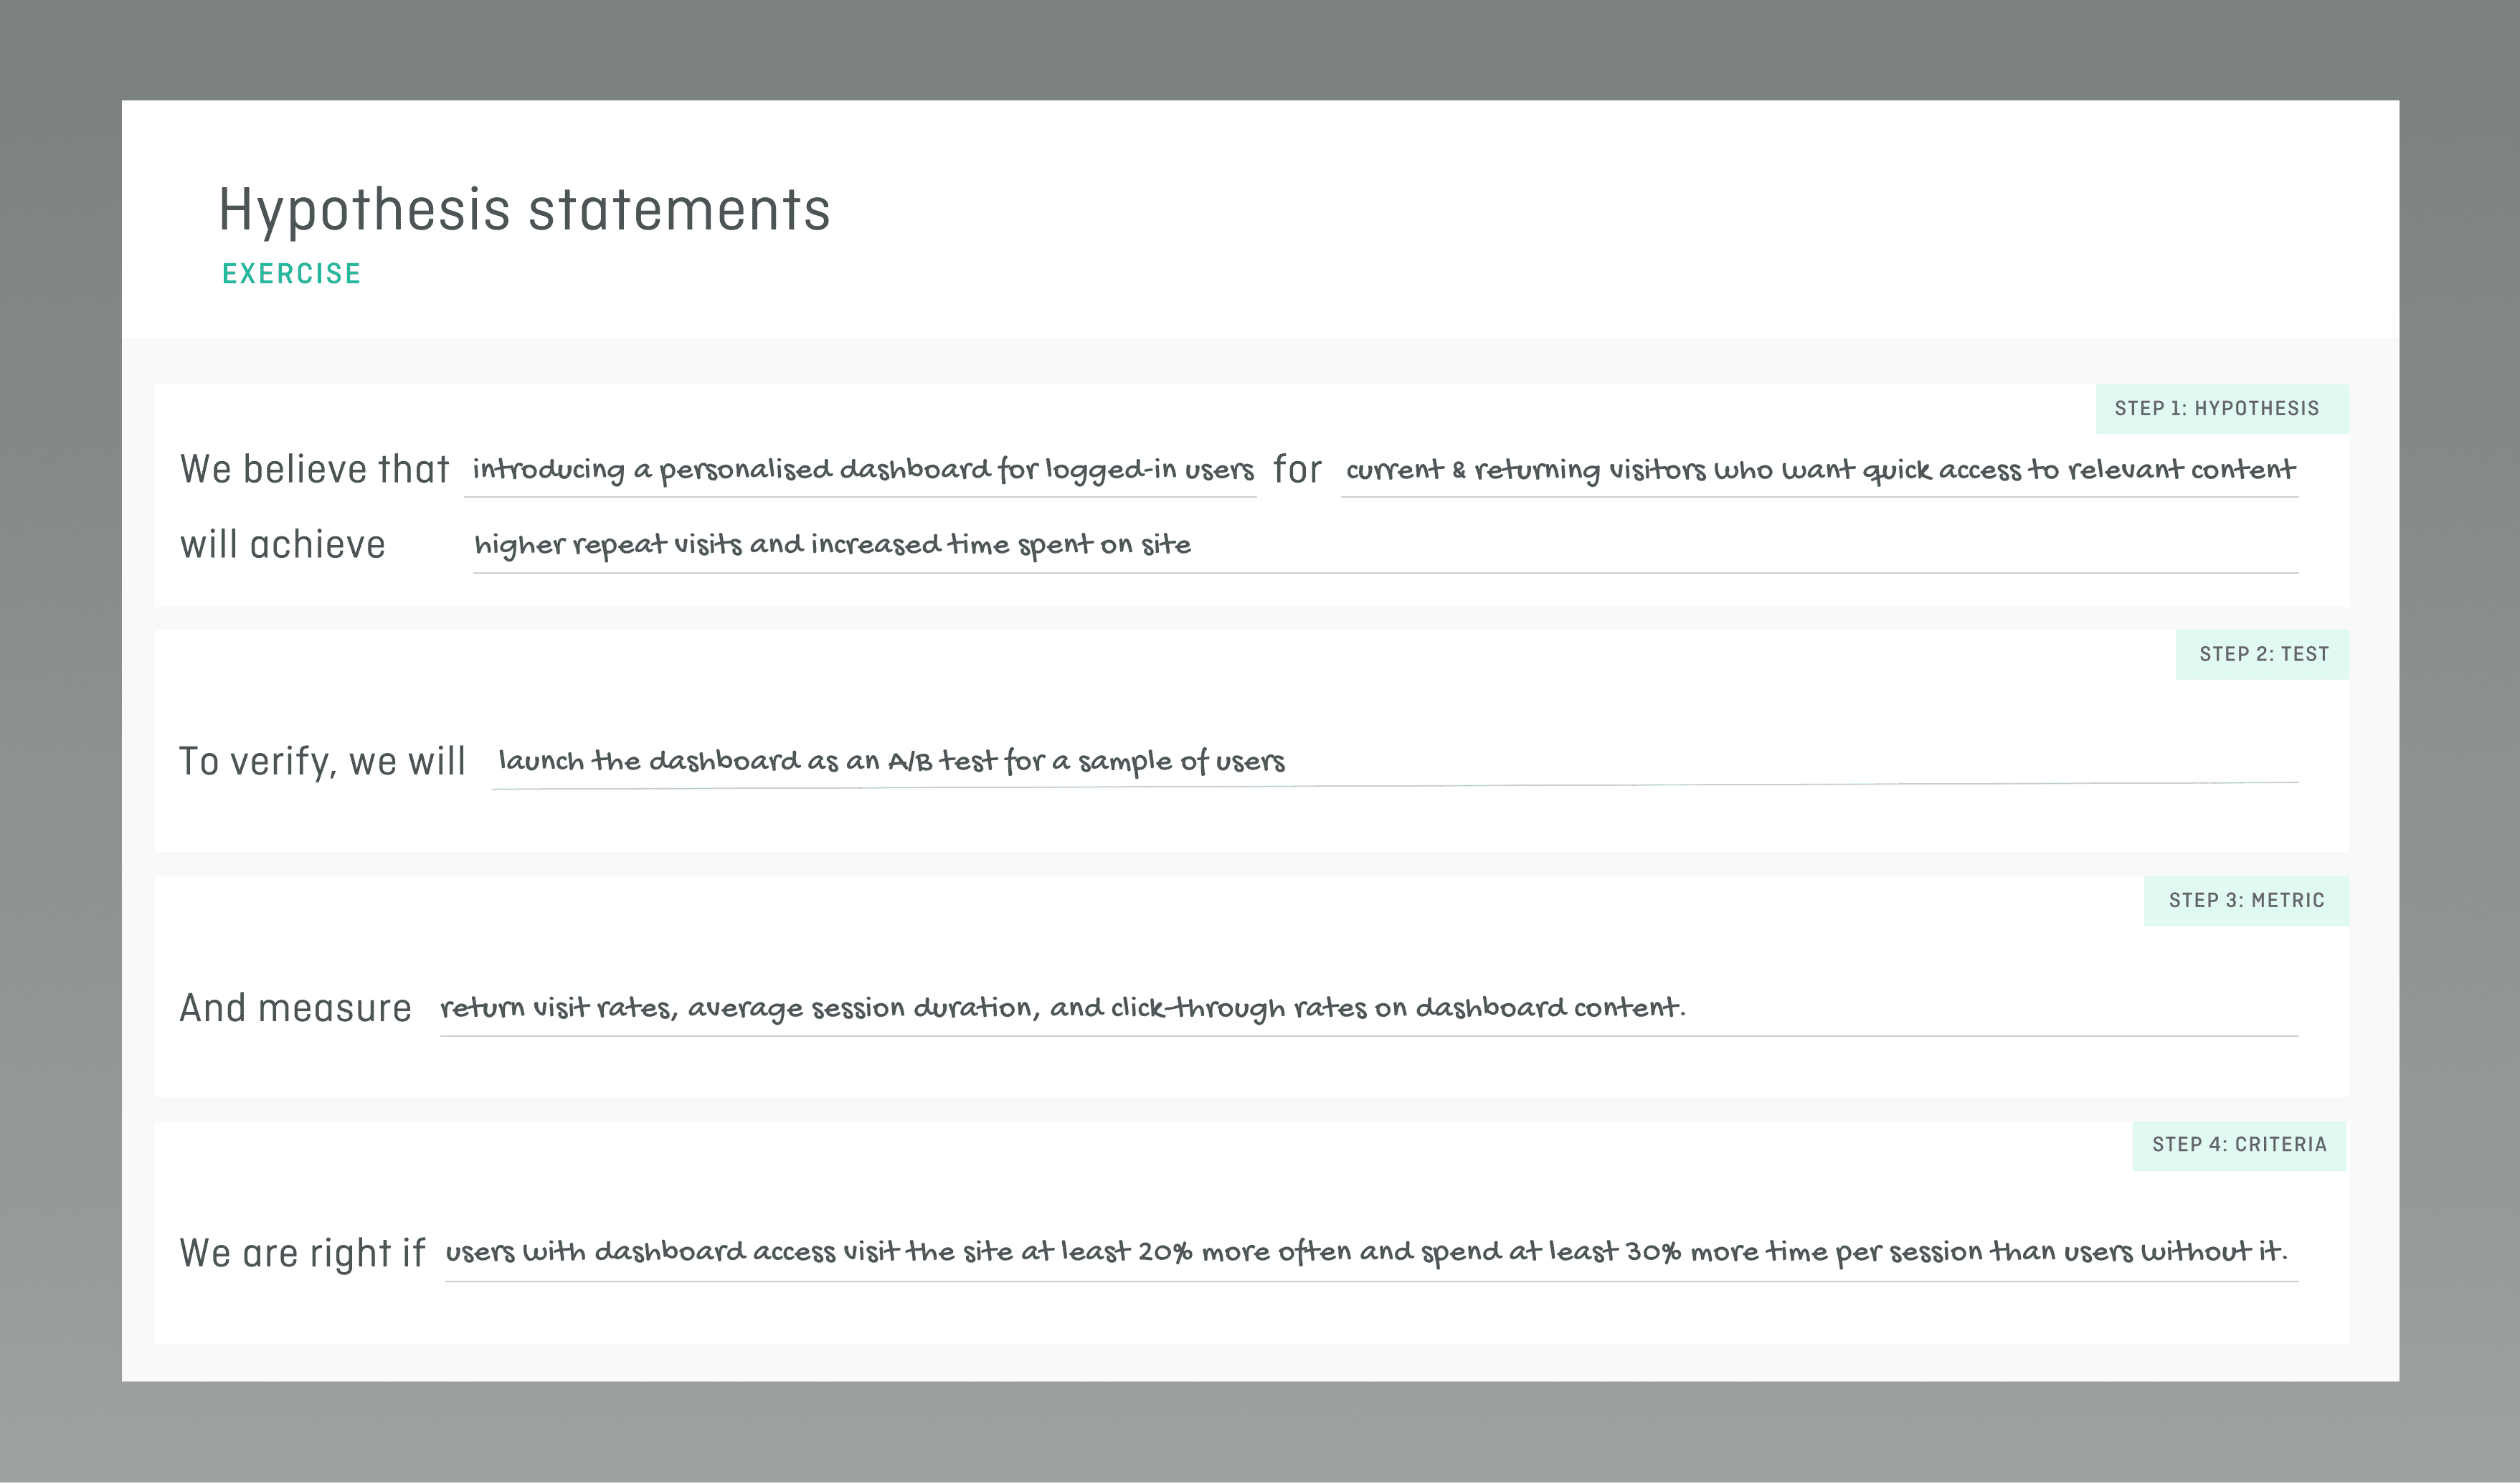Image resolution: width=2520 pixels, height=1483 pixels.
Task: Click the 'And measure' prompt
Action: pos(295,1008)
